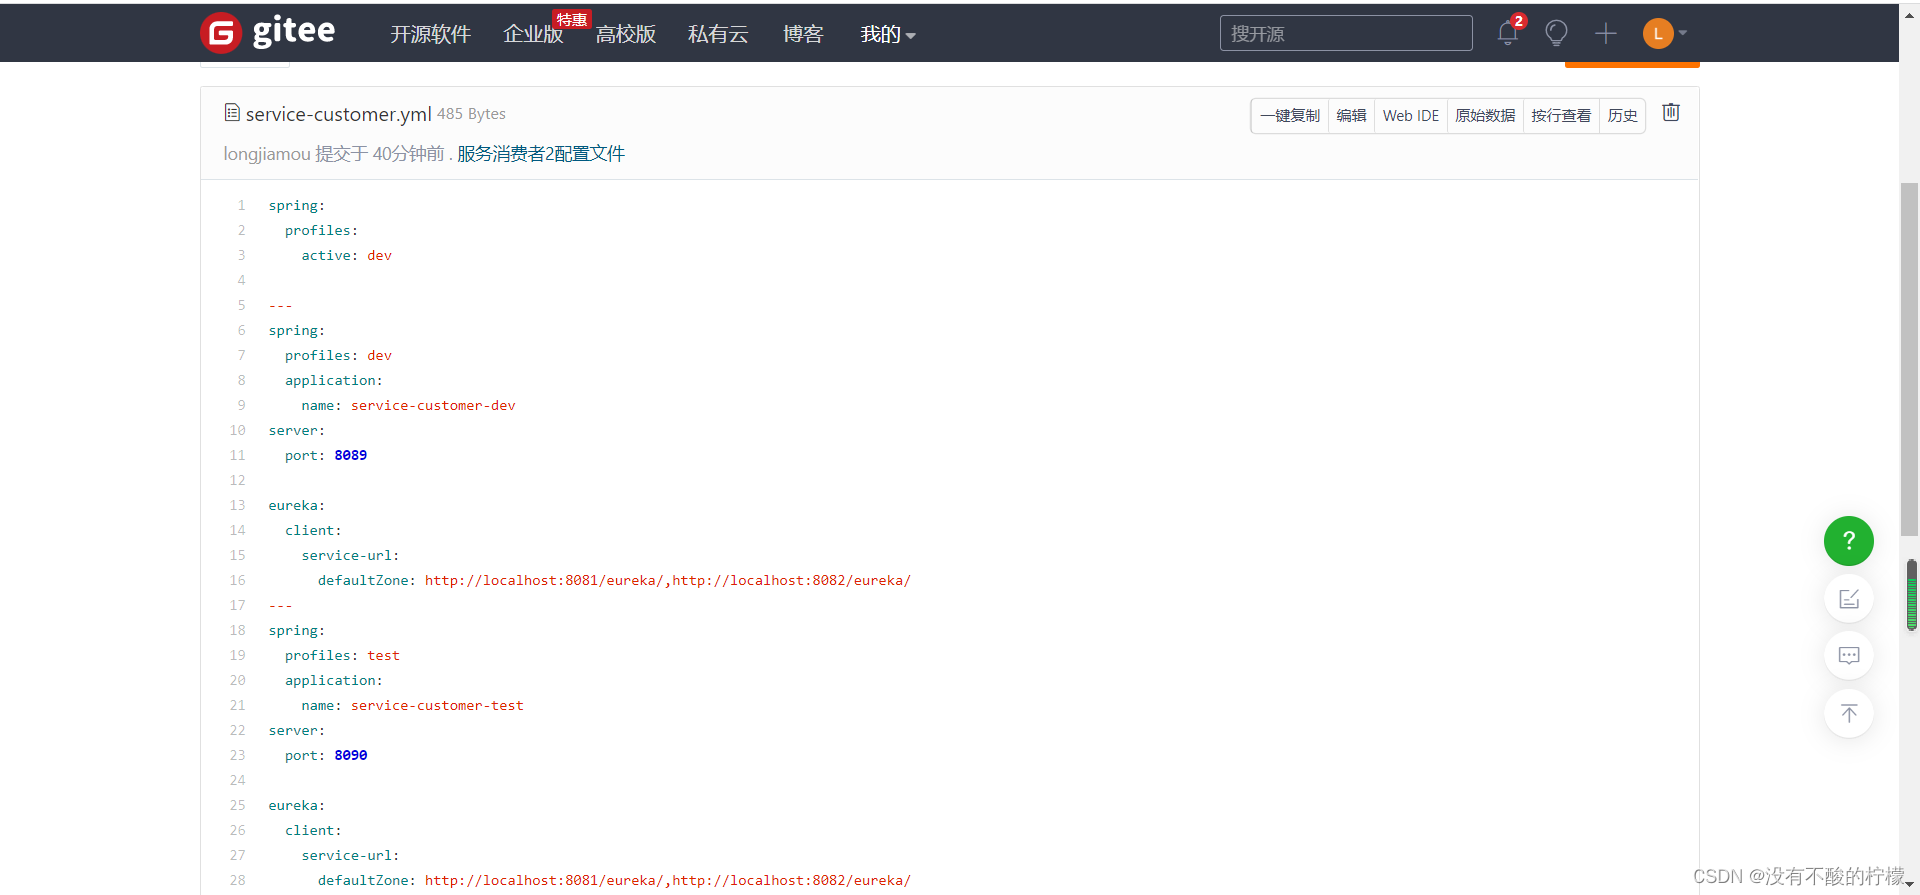1920x895 pixels.
Task: Open the notifications bell
Action: (x=1508, y=33)
